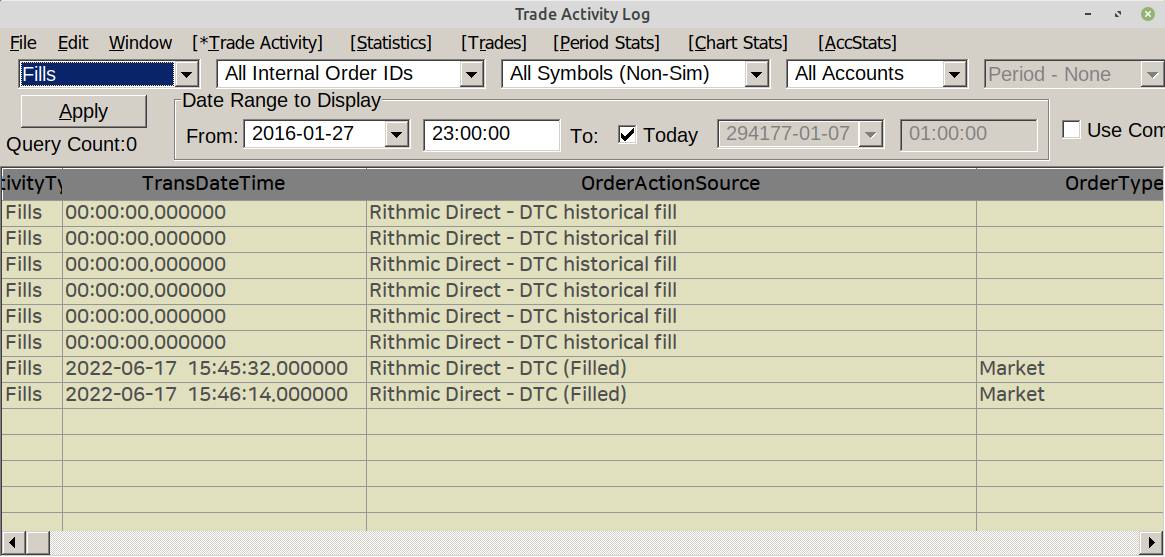Maximize the Trade Activity Log window
The height and width of the screenshot is (557, 1165).
coord(1118,14)
